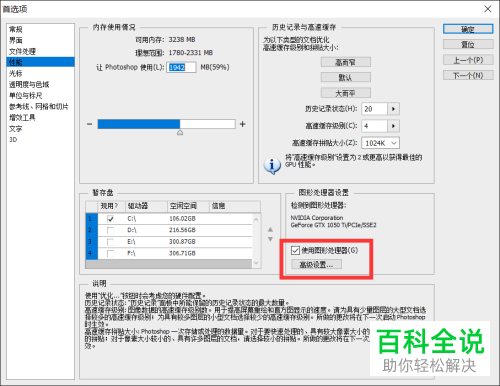Image resolution: width=500 pixels, height=386 pixels.
Task: Select 透明度与色域 category
Action: click(x=29, y=84)
